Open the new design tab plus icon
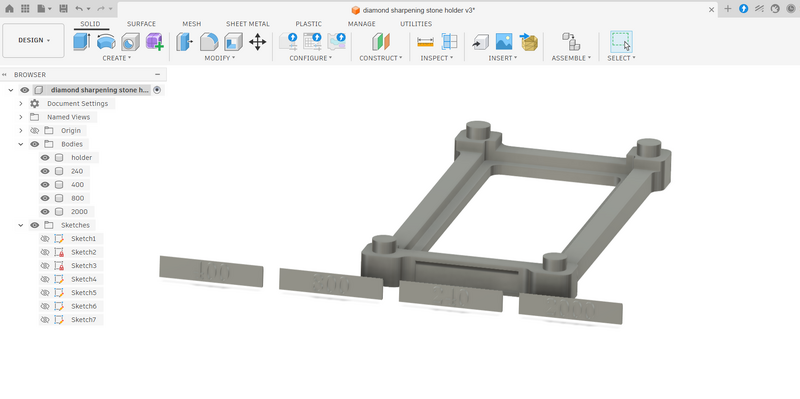 pyautogui.click(x=728, y=9)
